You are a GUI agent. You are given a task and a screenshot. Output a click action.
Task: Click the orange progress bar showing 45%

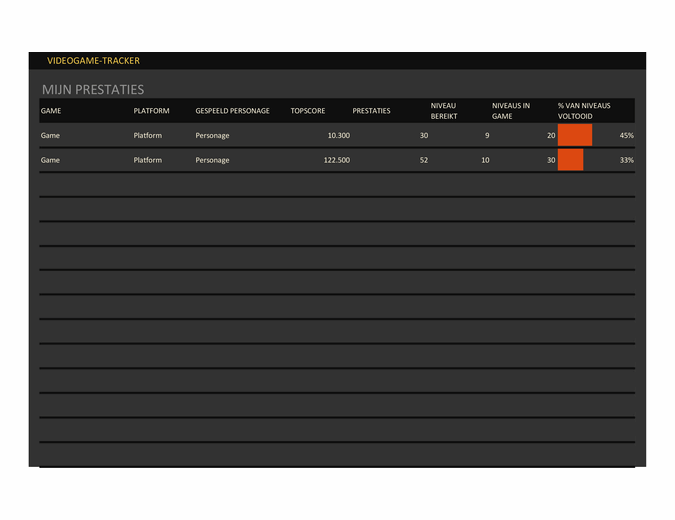pyautogui.click(x=575, y=135)
